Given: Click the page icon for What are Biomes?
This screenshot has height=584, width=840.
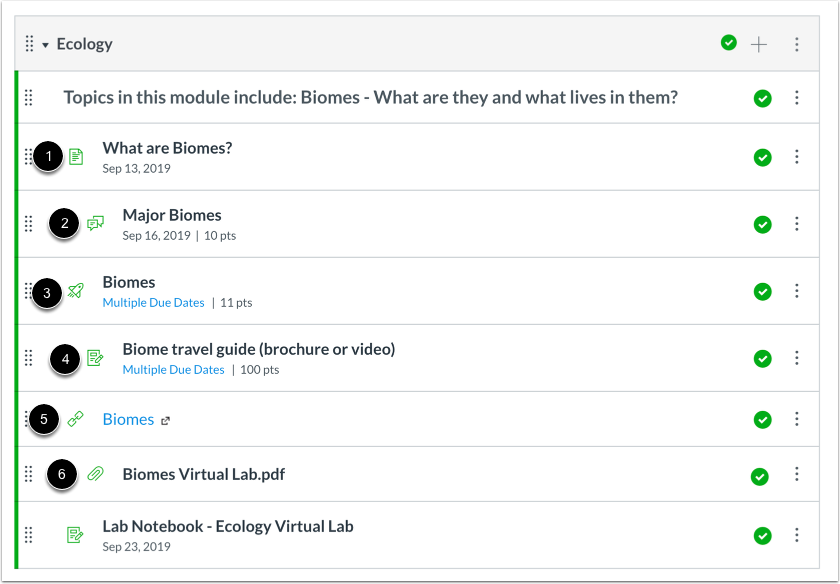Looking at the screenshot, I should click(x=76, y=156).
